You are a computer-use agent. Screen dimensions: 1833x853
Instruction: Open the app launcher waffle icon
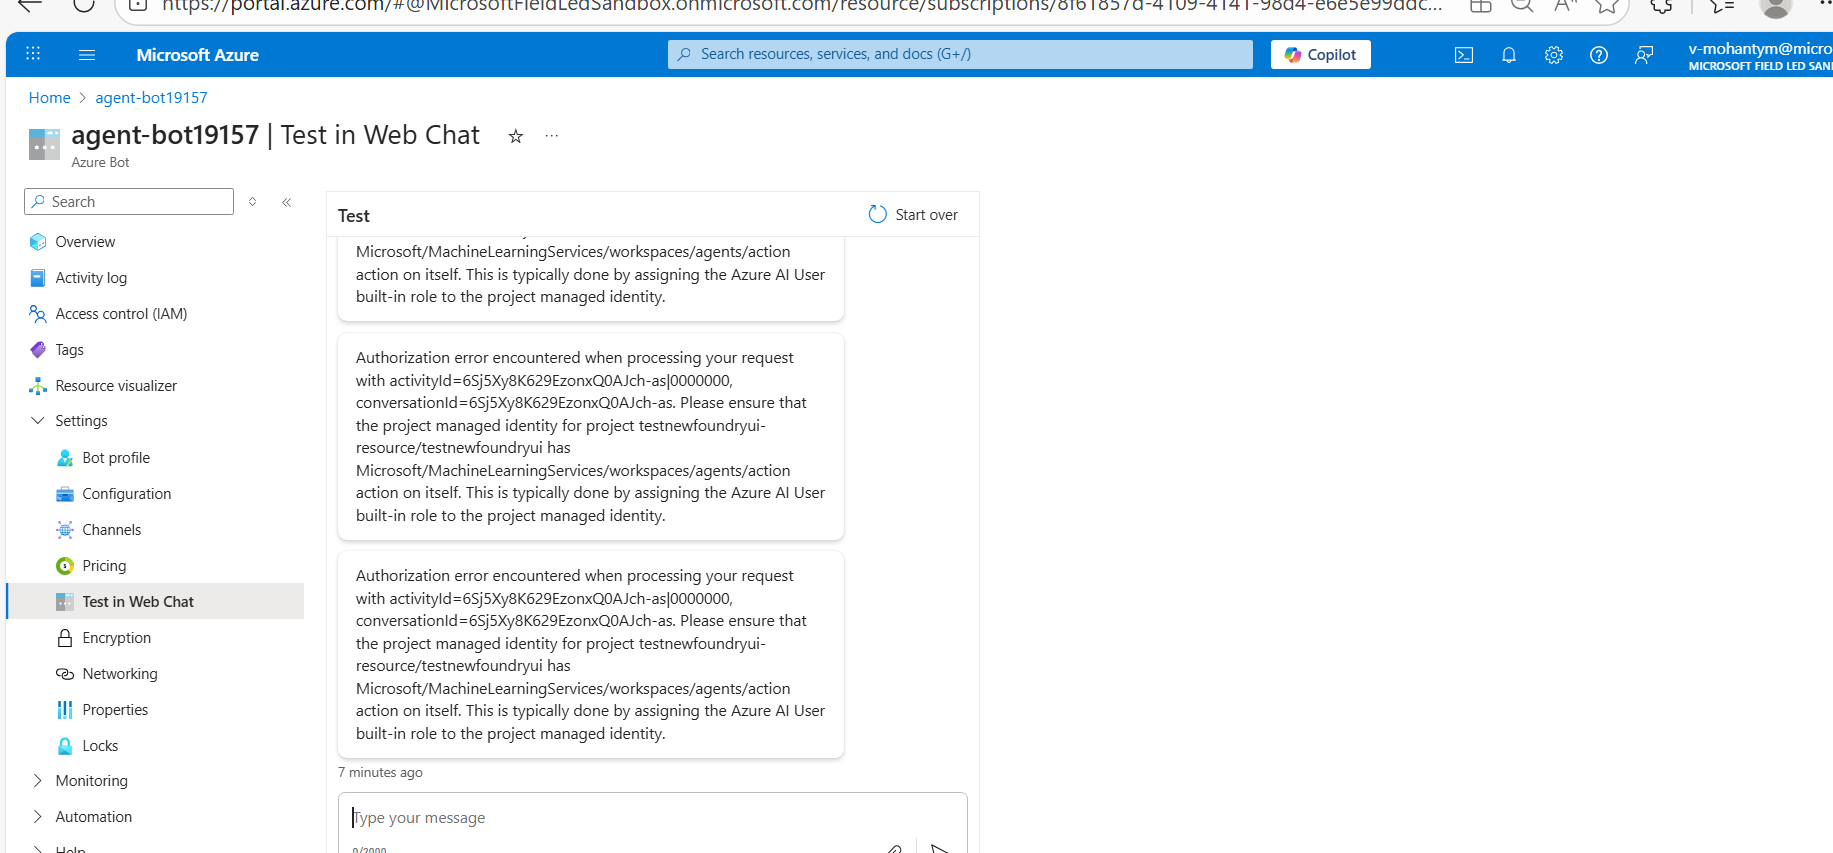(x=33, y=55)
